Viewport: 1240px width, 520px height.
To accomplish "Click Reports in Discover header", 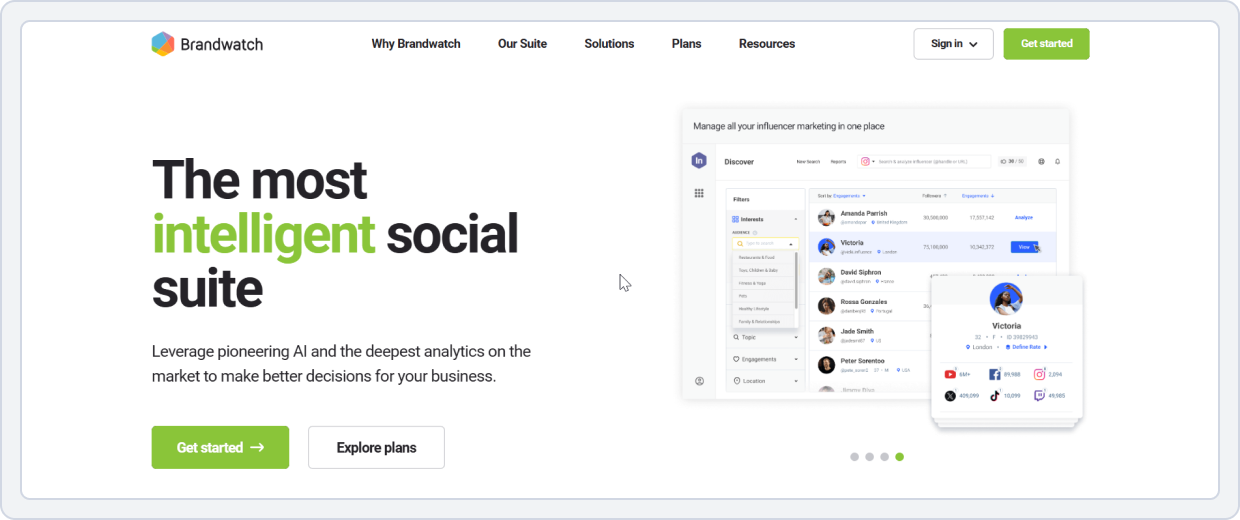I will coord(838,162).
